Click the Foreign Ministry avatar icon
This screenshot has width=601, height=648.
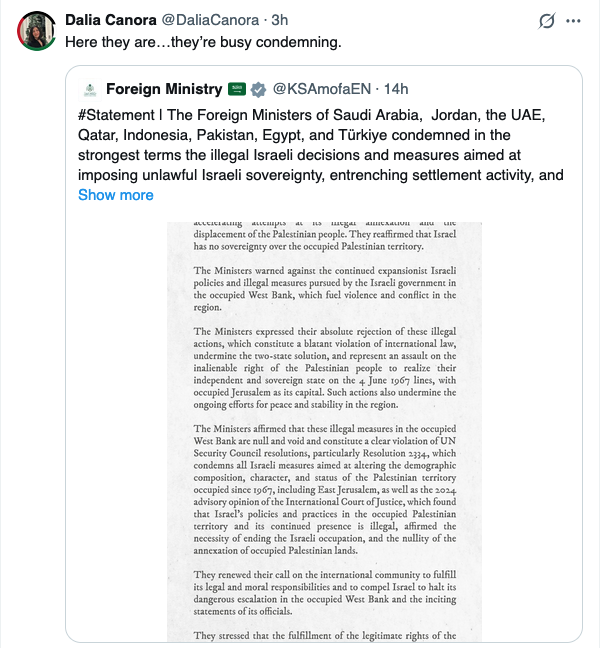(89, 90)
